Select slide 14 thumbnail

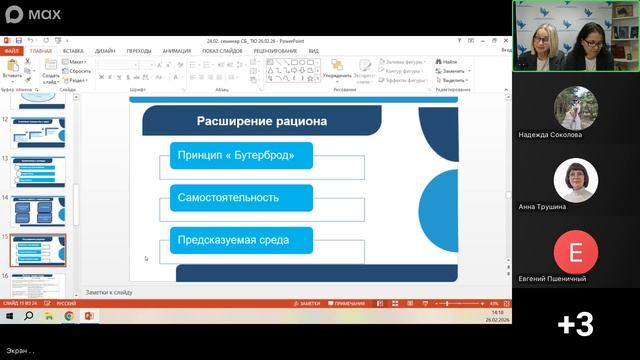(38, 211)
